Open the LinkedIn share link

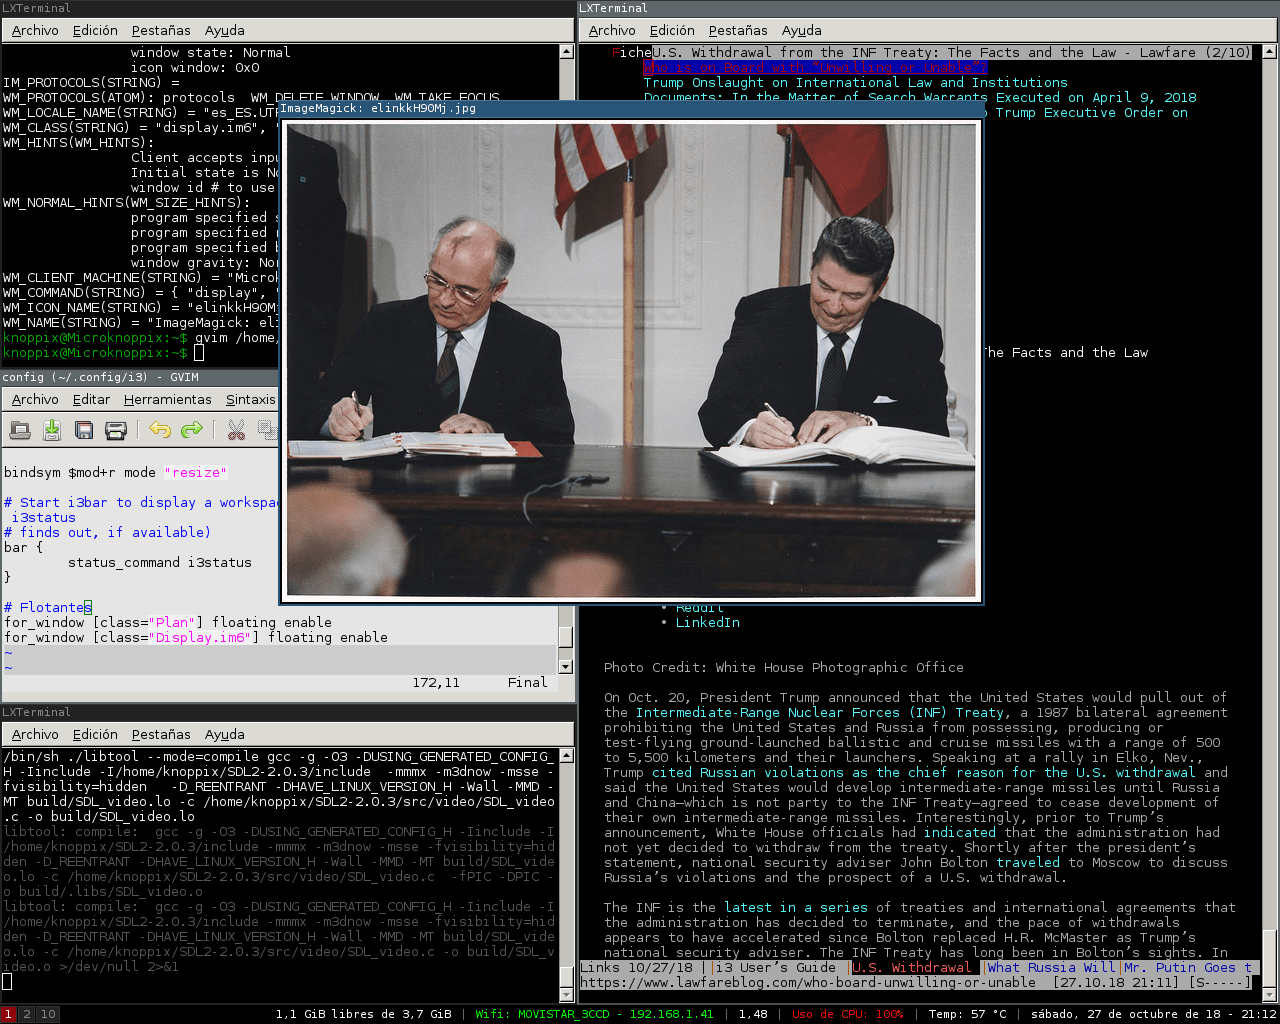pos(708,623)
